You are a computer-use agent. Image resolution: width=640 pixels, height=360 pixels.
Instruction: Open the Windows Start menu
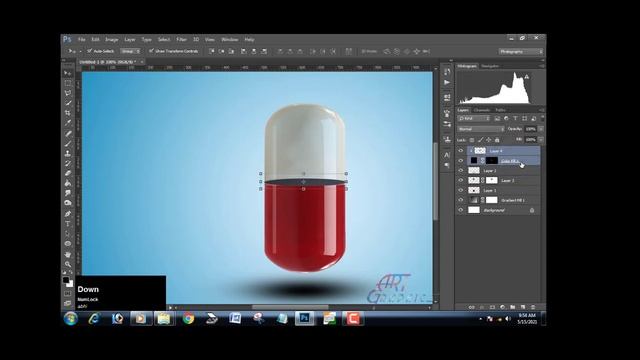click(x=71, y=319)
